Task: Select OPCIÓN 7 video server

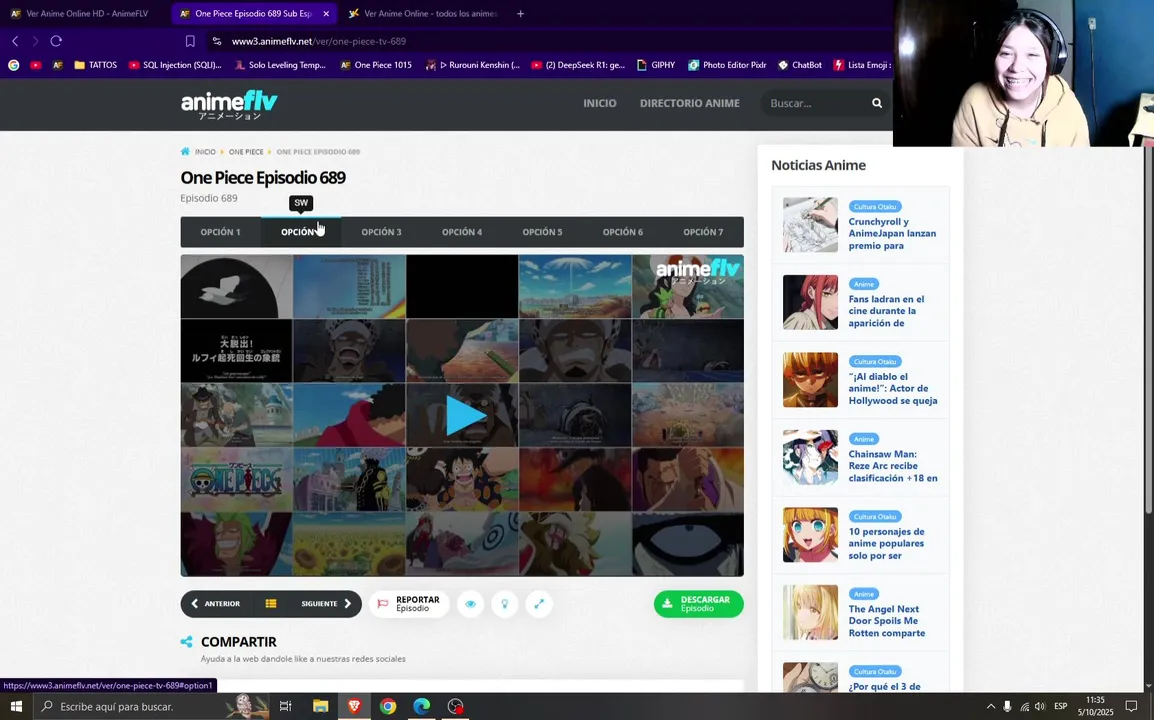Action: (x=703, y=232)
